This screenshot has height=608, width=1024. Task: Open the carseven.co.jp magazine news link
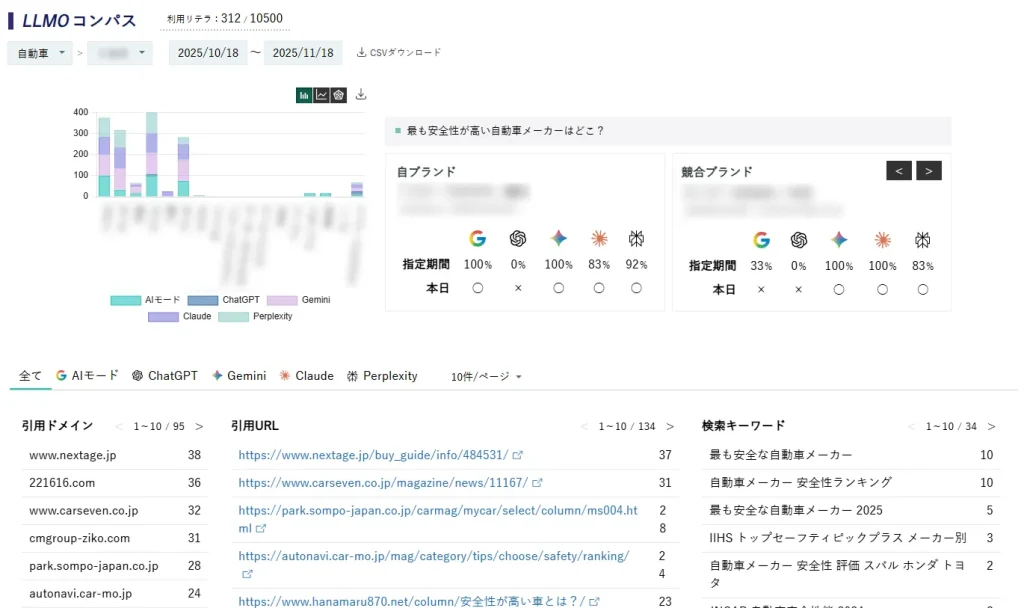[x=383, y=483]
